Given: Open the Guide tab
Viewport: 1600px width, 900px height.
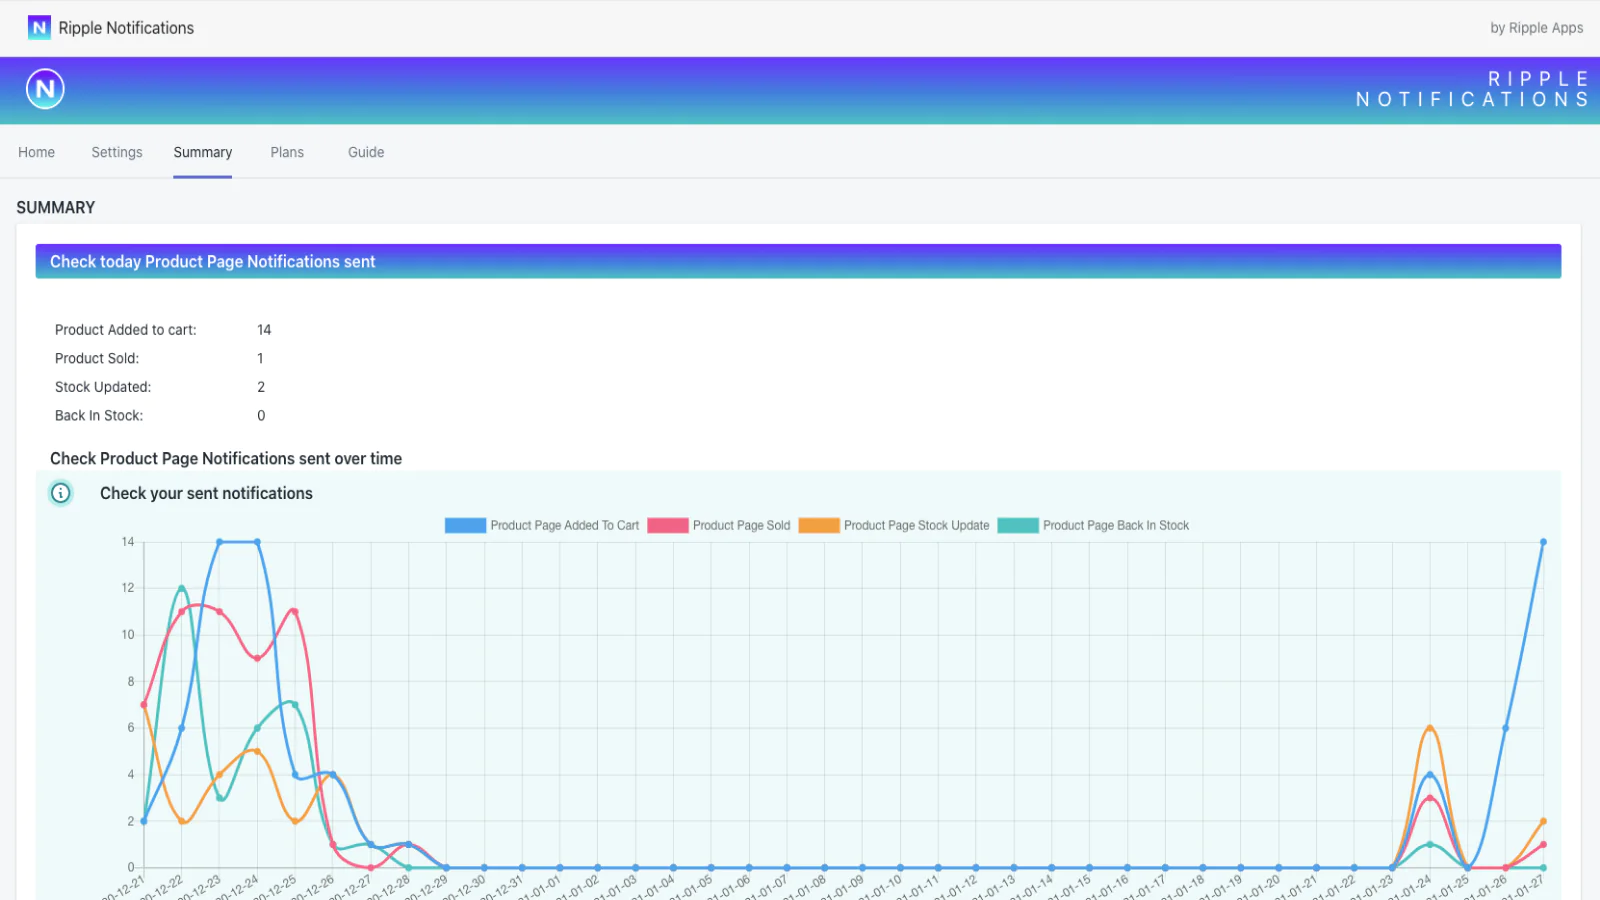Looking at the screenshot, I should click(x=365, y=152).
